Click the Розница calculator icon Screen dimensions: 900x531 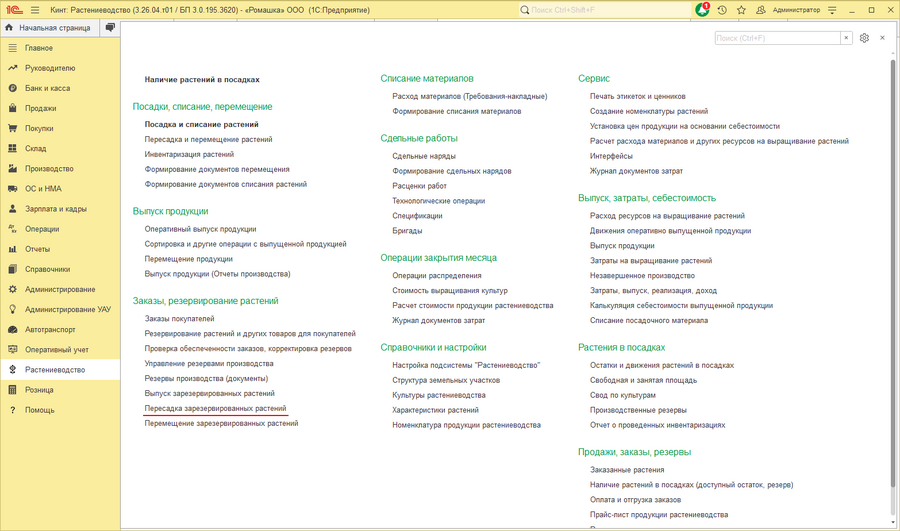click(x=13, y=390)
